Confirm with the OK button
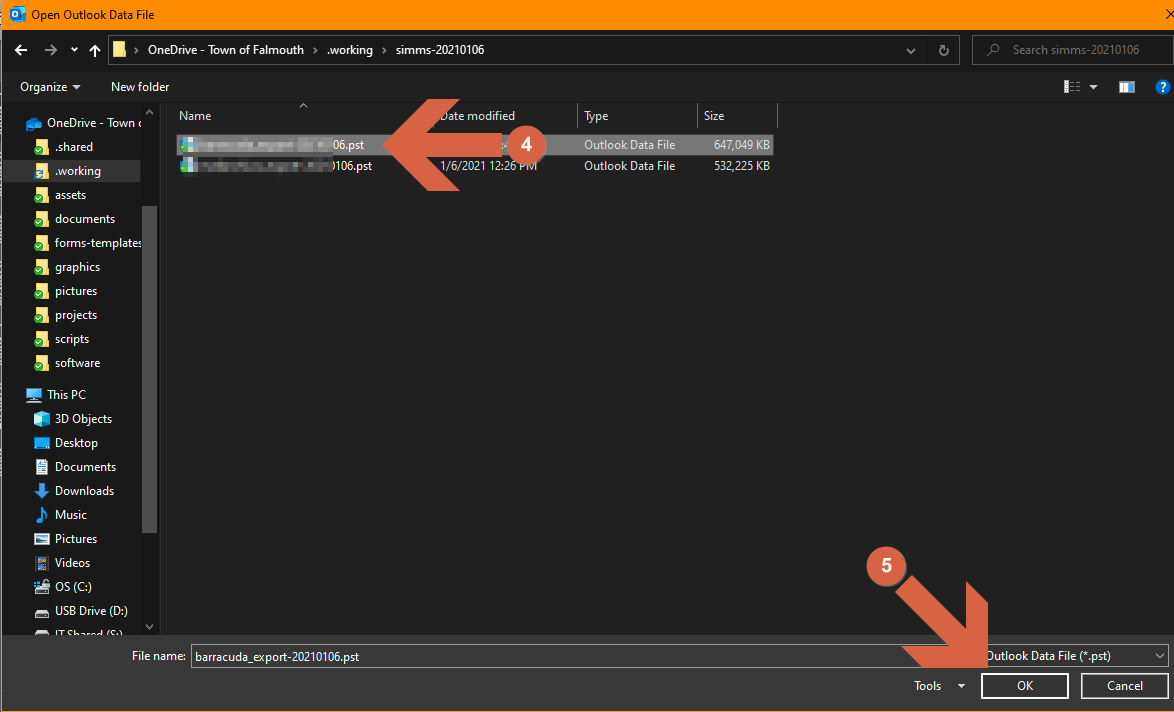 click(x=1025, y=686)
